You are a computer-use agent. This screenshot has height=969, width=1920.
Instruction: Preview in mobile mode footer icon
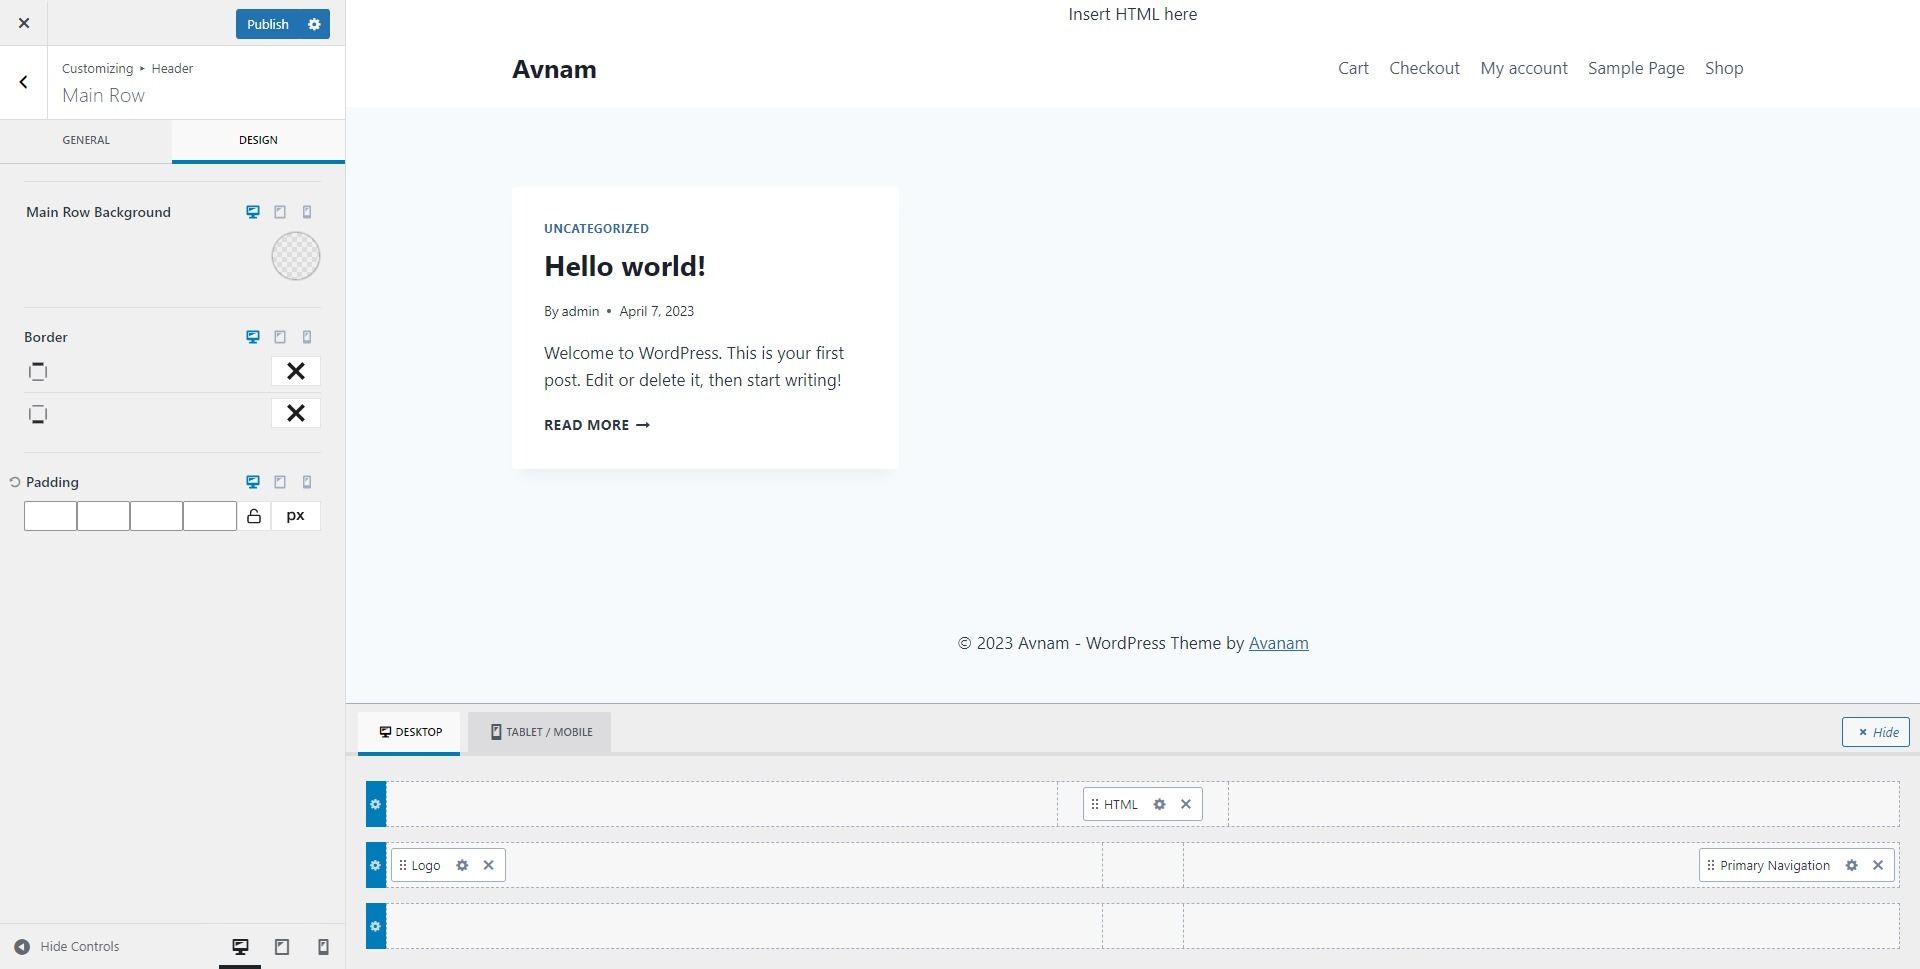click(323, 947)
